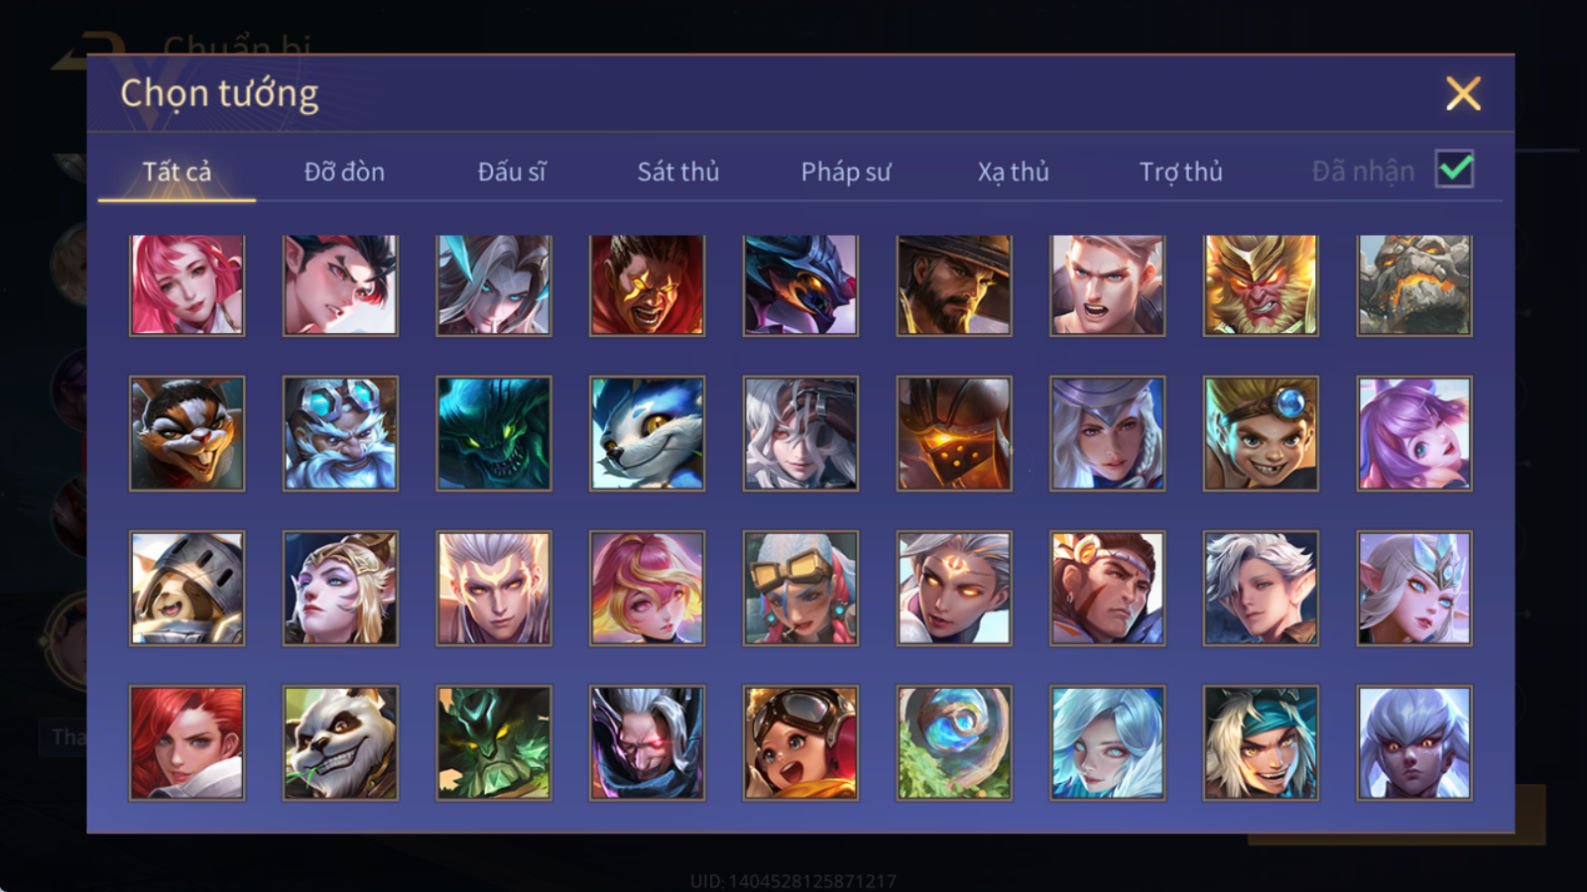Screen dimensions: 1587x892
Task: Choose the golden monkey king hero
Action: 1260,285
